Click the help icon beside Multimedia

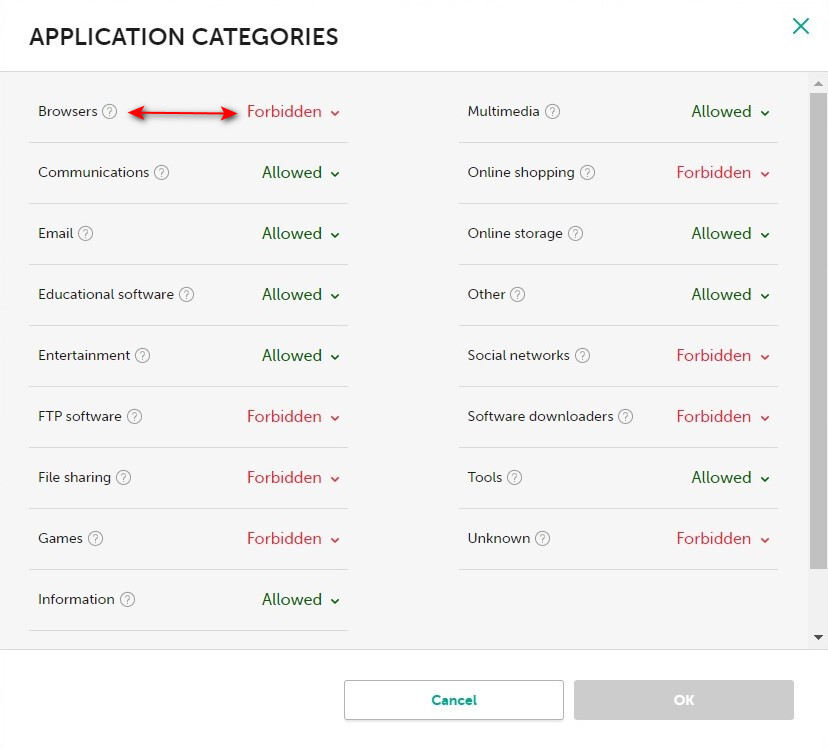552,112
